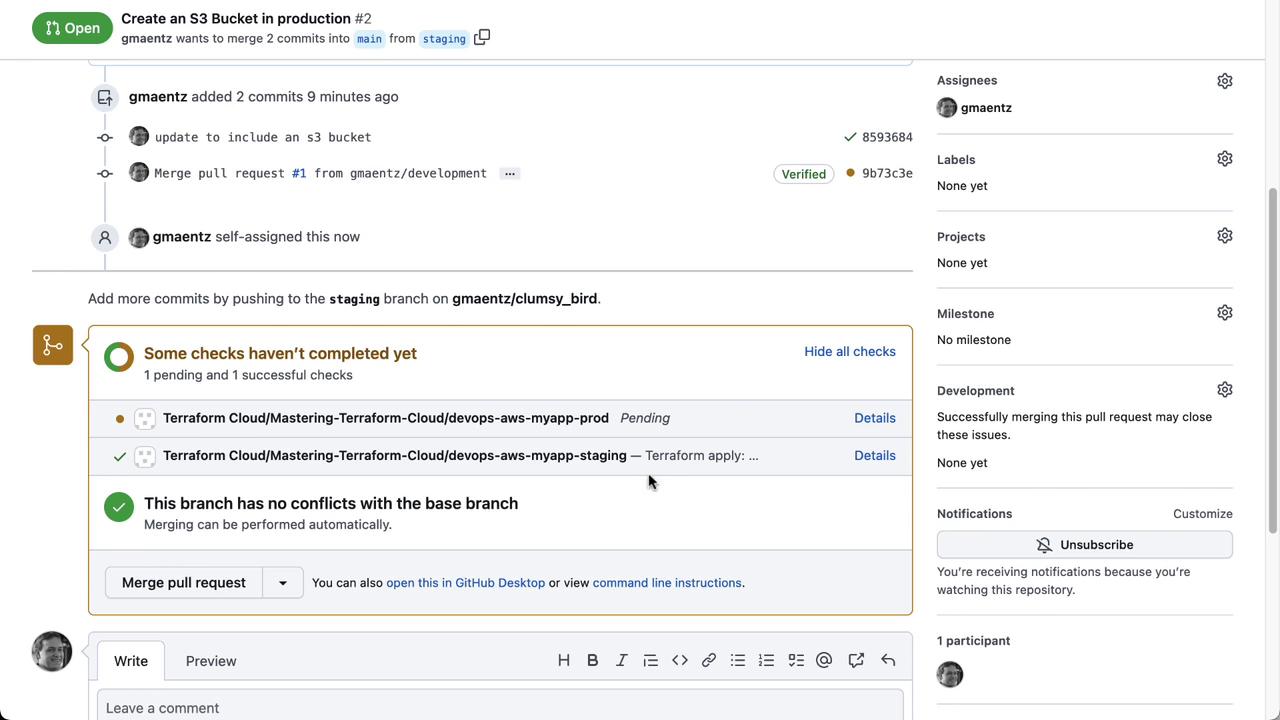
Task: Hide all checks toggle link
Action: point(850,352)
